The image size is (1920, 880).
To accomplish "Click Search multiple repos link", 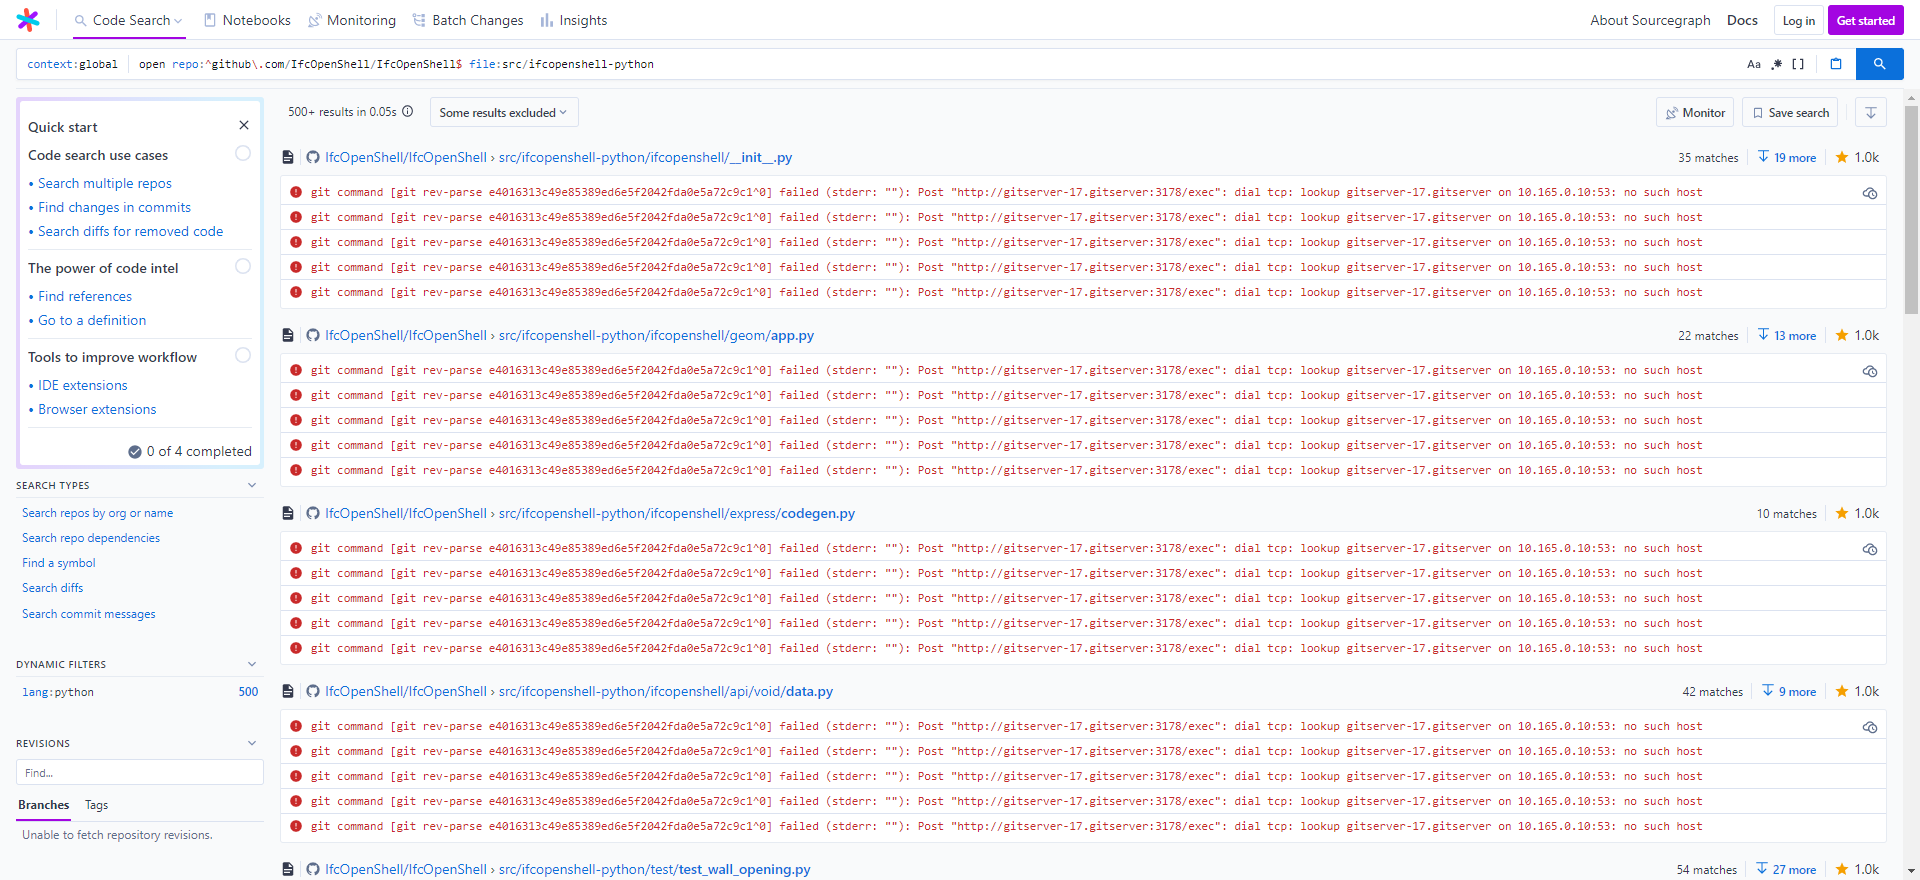I will click(x=105, y=183).
